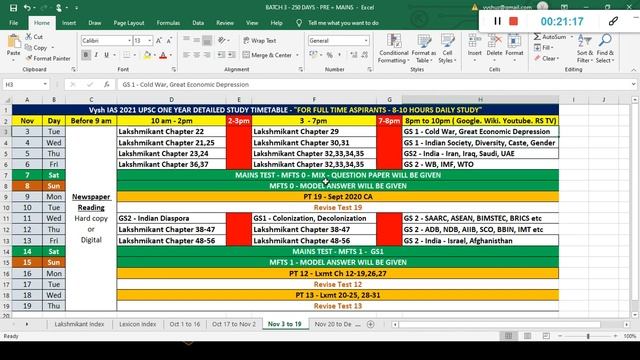Expand the formula bar
Viewport: 640px width, 360px height.
click(x=633, y=84)
